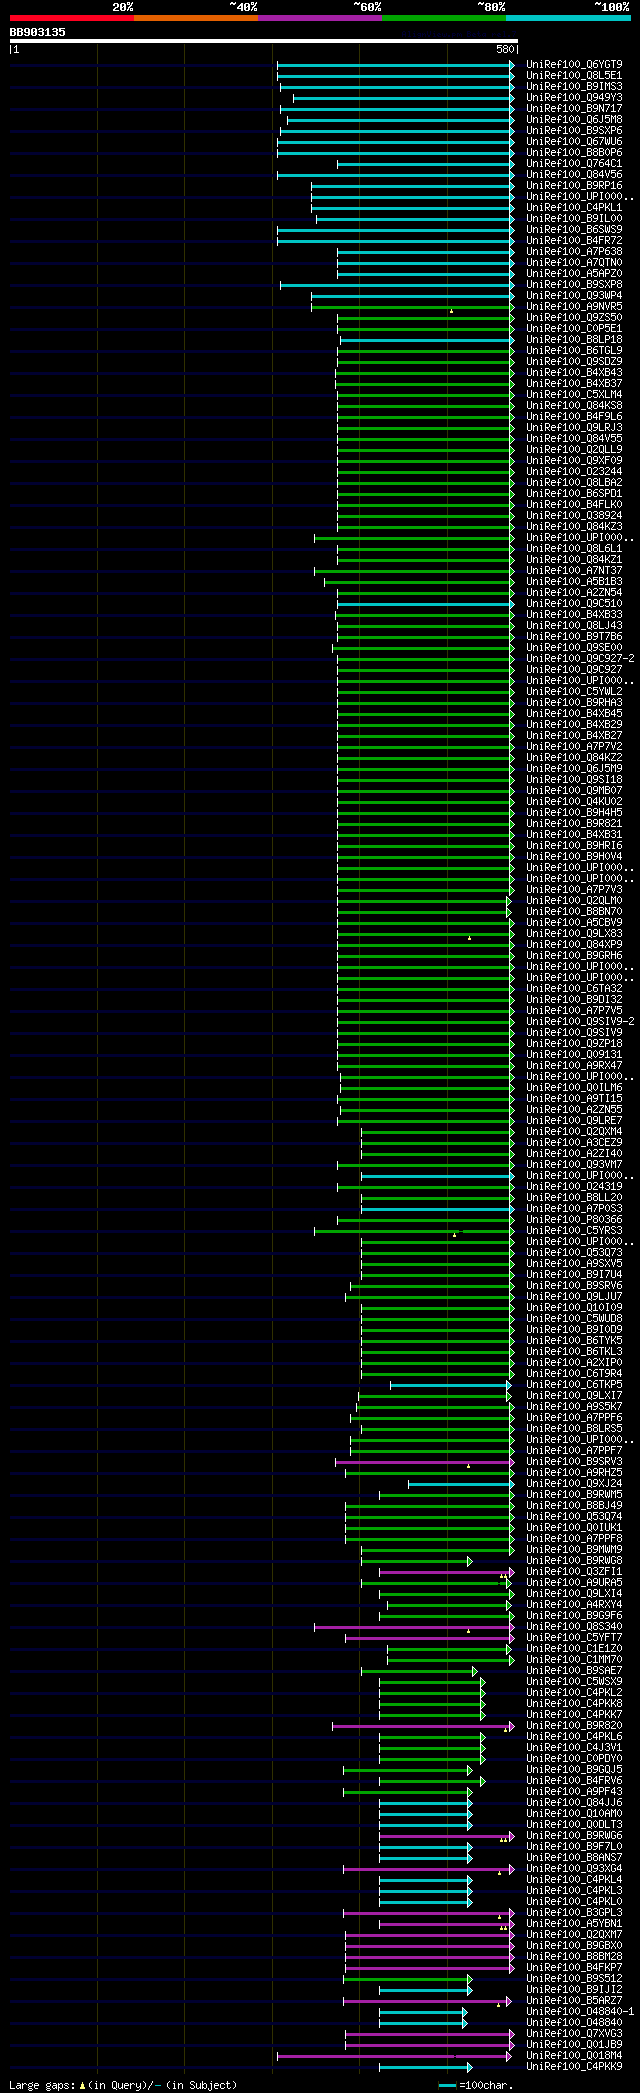This screenshot has width=640, height=2093.
Task: Select label UniRef100_Q2QXM4
Action: coord(574,1132)
